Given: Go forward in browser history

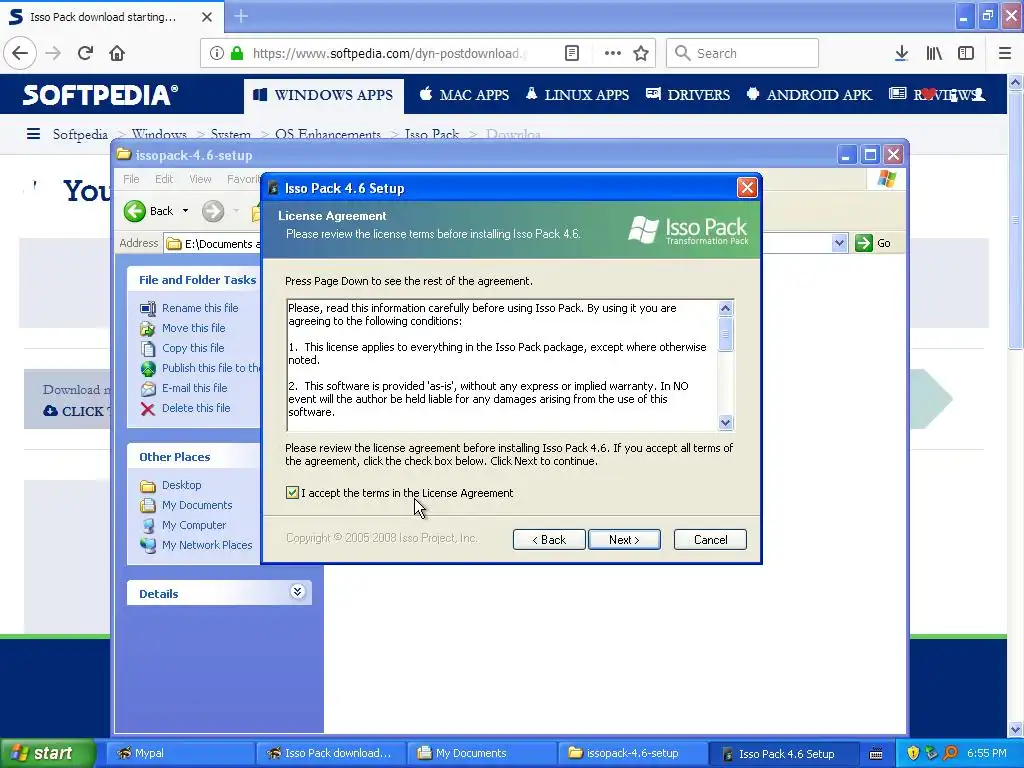Looking at the screenshot, I should [x=53, y=53].
